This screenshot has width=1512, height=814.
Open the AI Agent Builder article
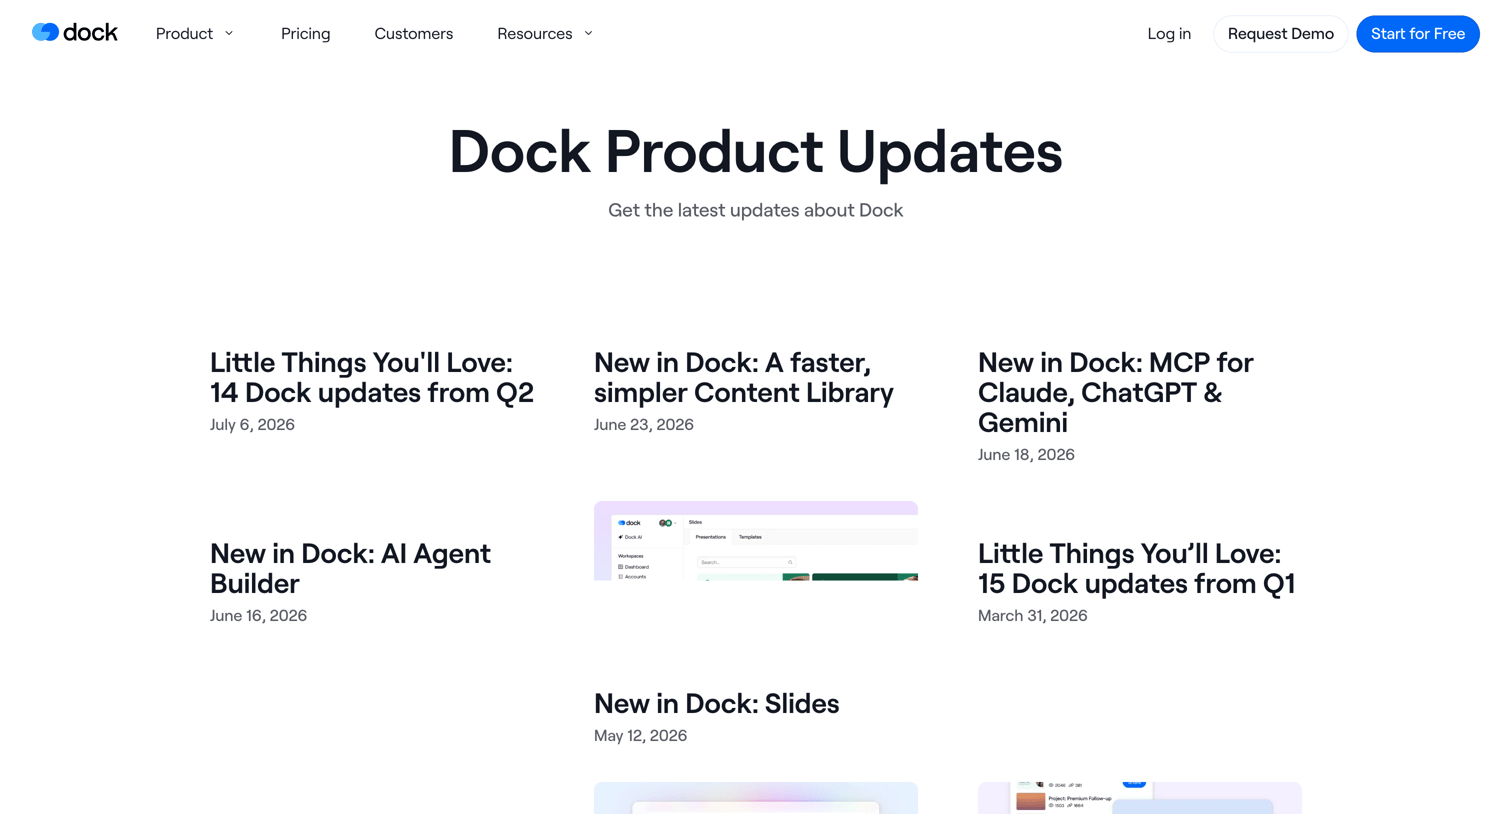pos(350,568)
